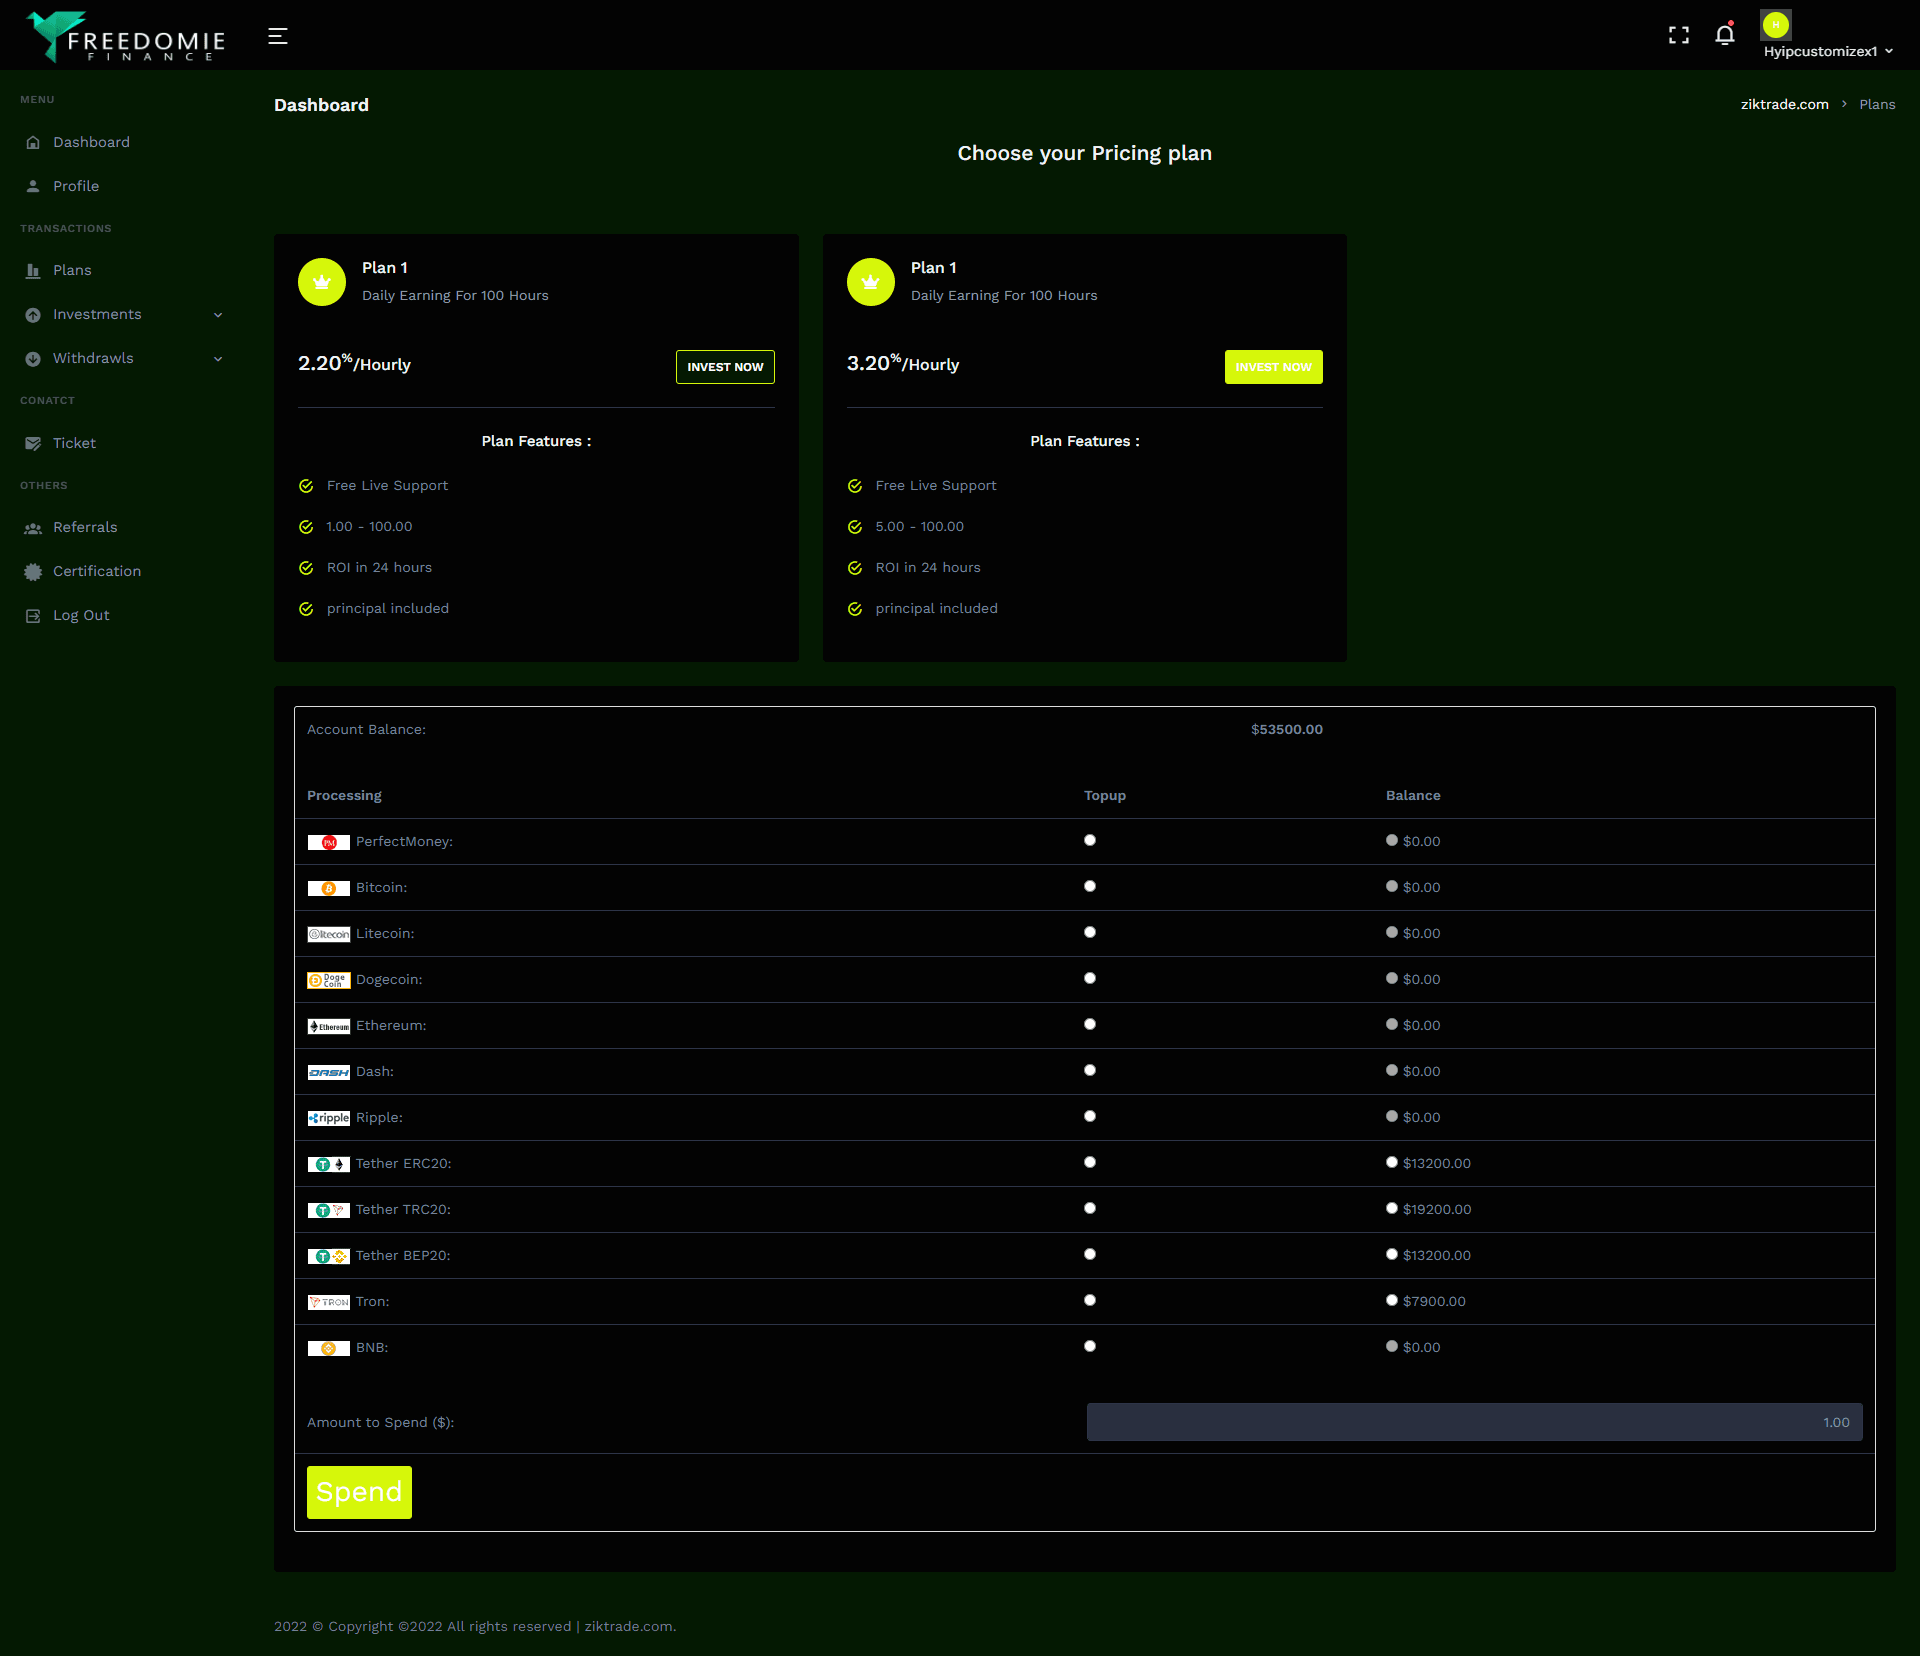This screenshot has width=1920, height=1656.
Task: Click Log Out in the sidebar
Action: [81, 615]
